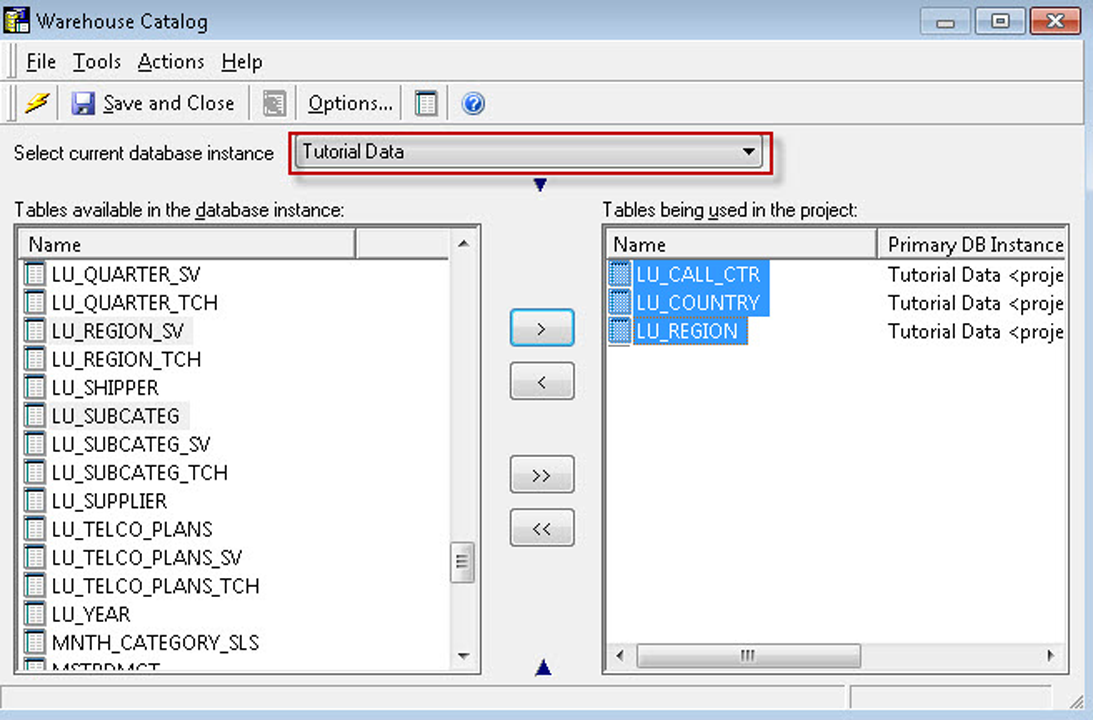Click the single right arrow add button

pyautogui.click(x=542, y=328)
